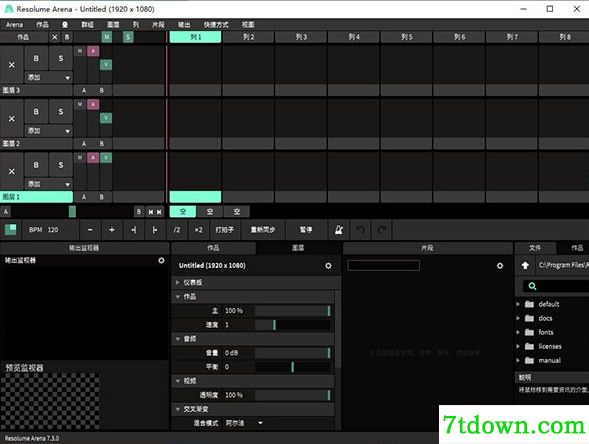Open the 视图 view menu
This screenshot has height=444, width=589.
(248, 25)
